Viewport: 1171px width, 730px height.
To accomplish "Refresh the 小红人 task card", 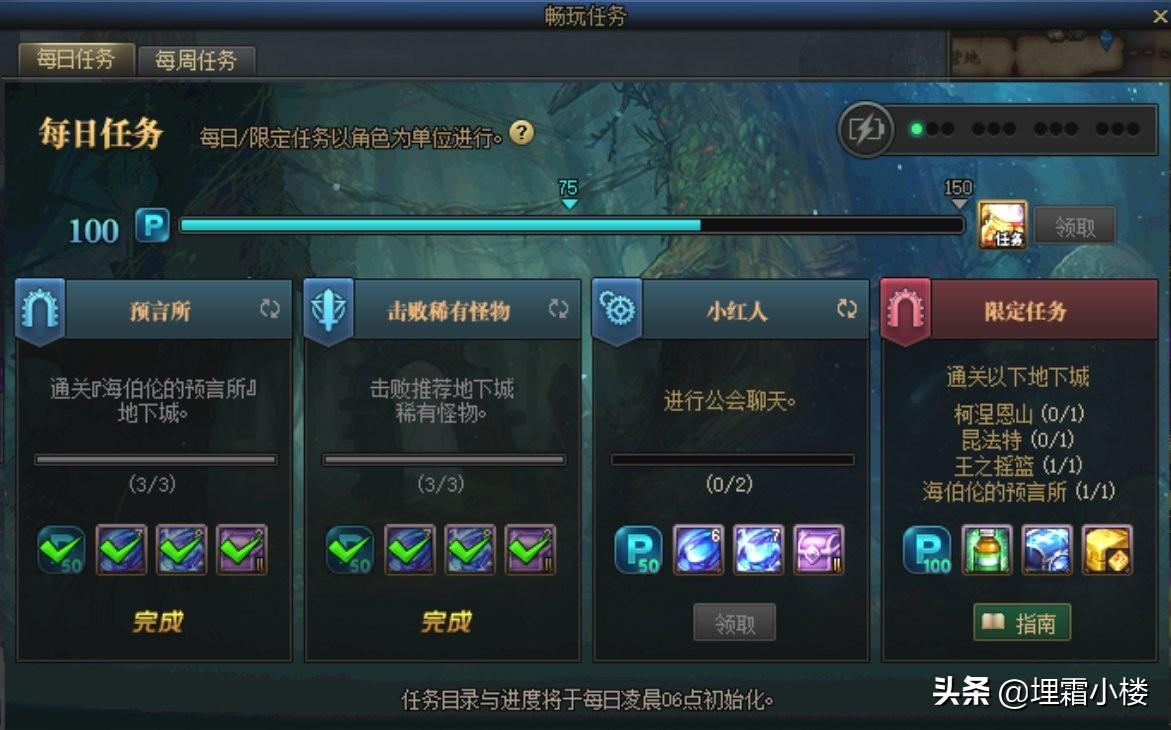I will [846, 309].
